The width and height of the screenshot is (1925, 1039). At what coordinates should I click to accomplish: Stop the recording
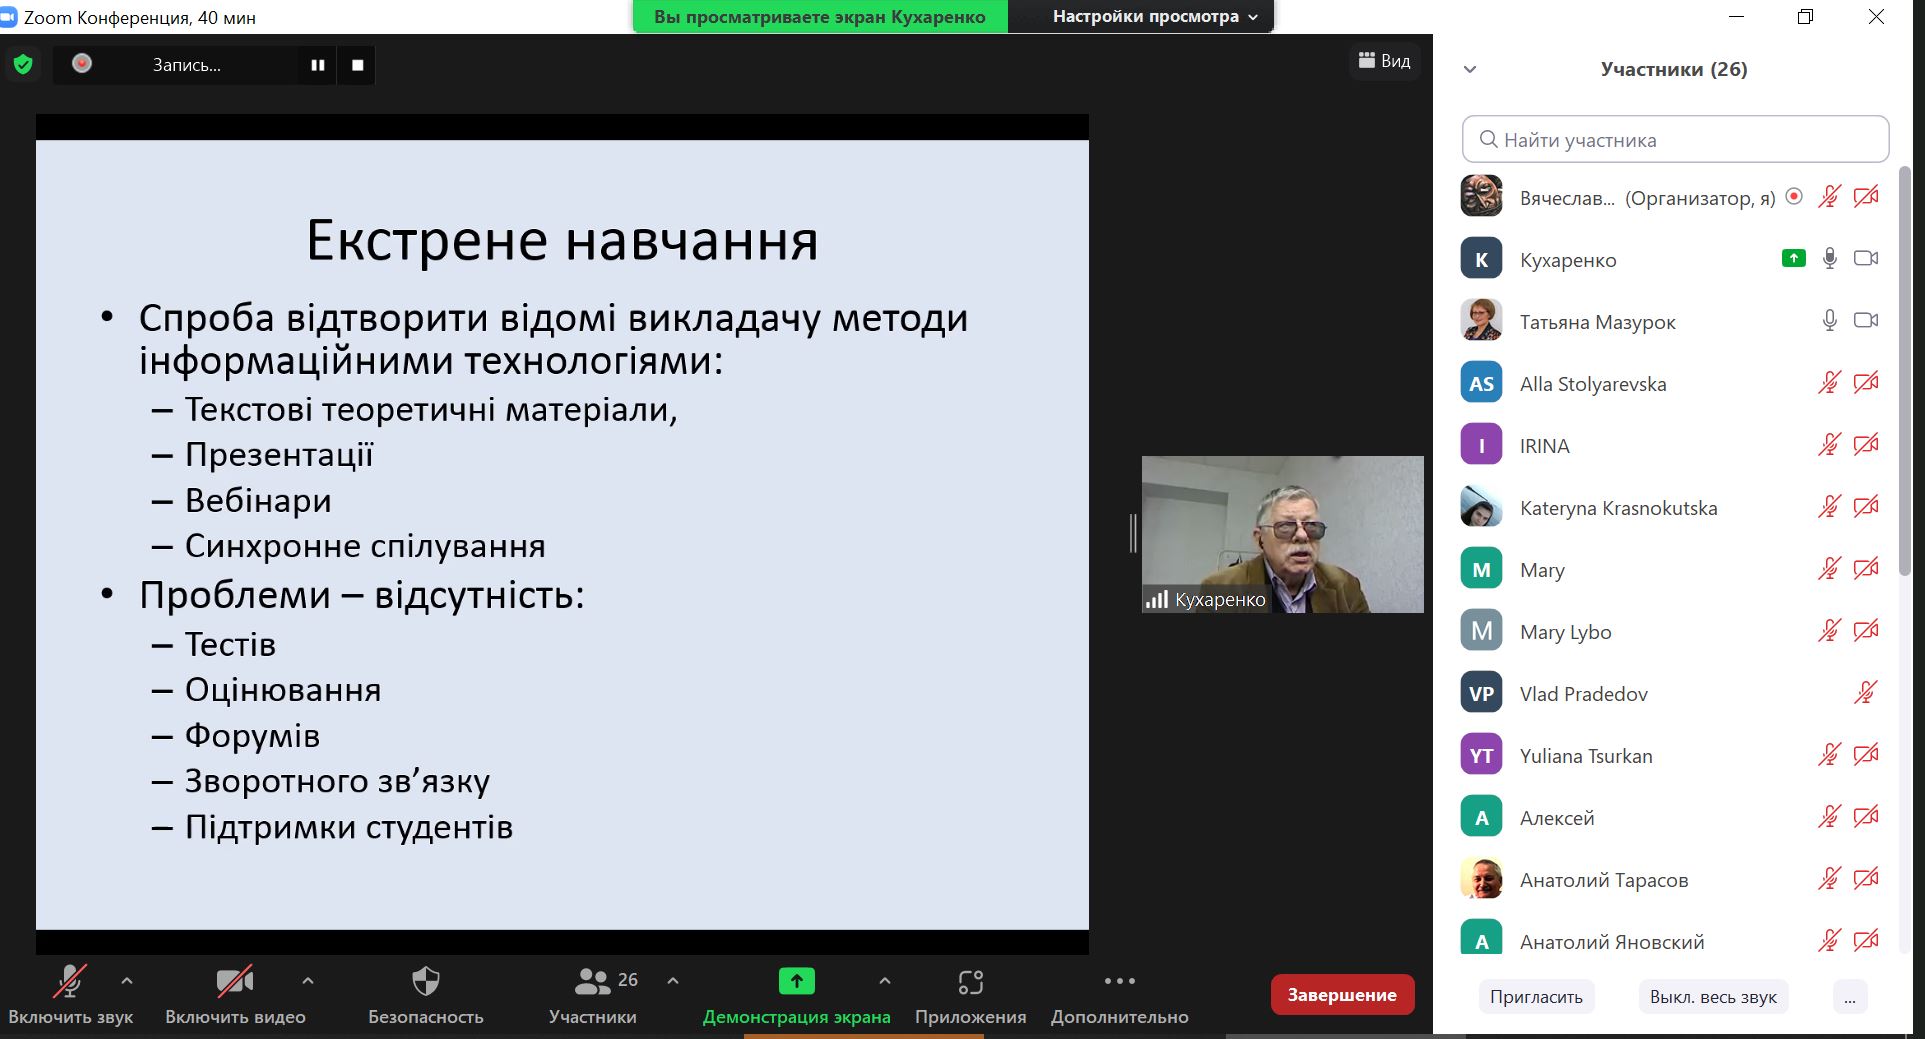tap(357, 65)
